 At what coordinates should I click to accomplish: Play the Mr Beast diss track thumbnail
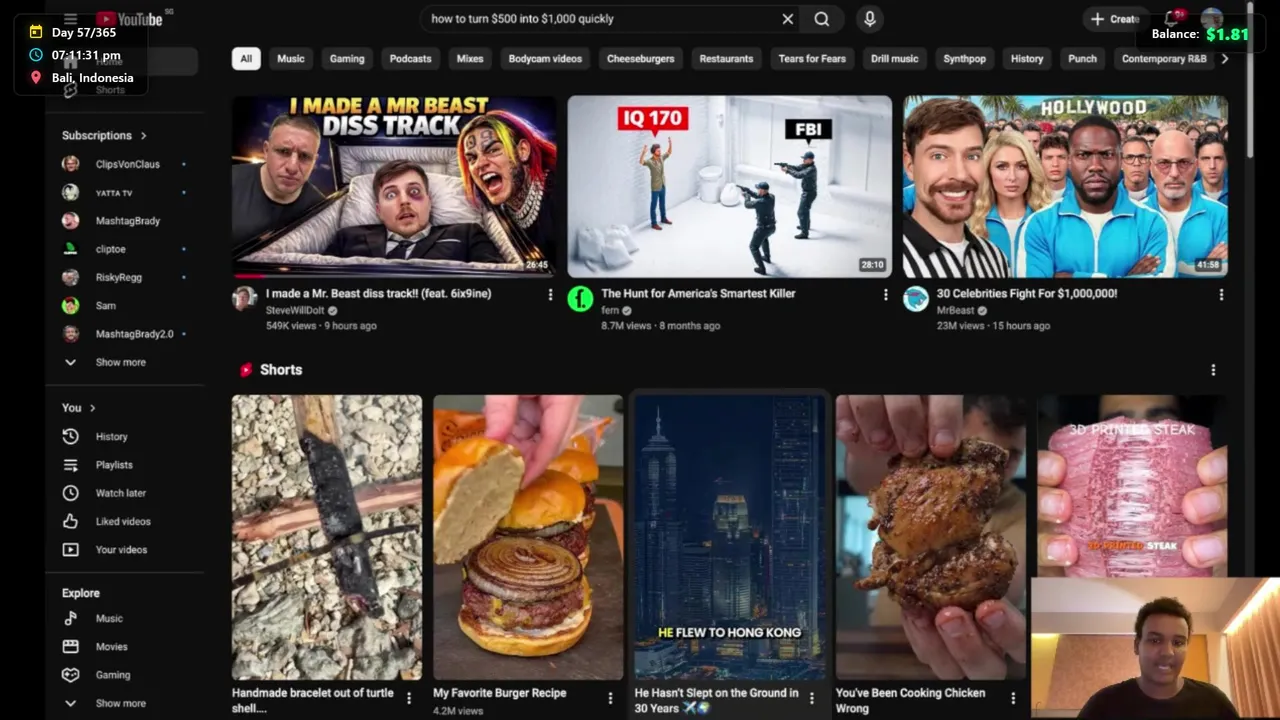(394, 186)
